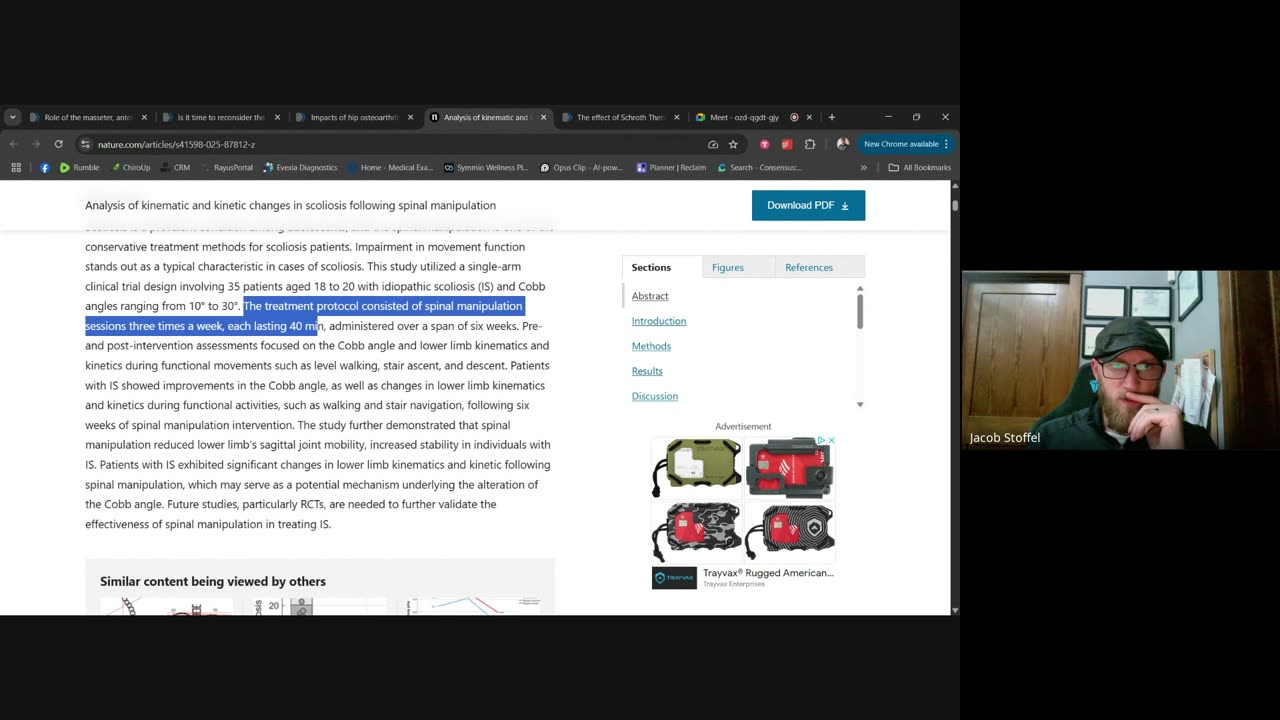Reload the current page

(x=59, y=144)
